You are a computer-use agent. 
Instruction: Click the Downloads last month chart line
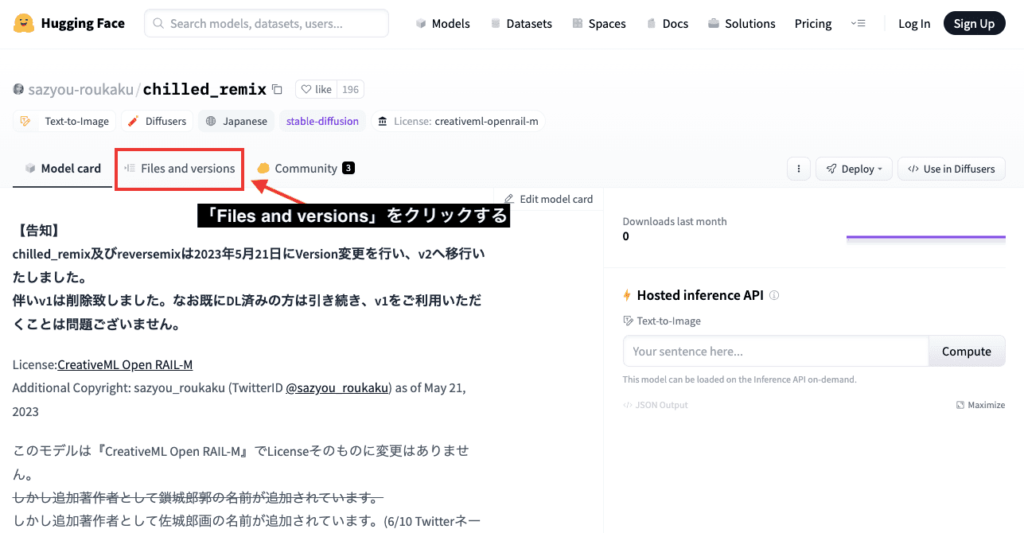925,237
